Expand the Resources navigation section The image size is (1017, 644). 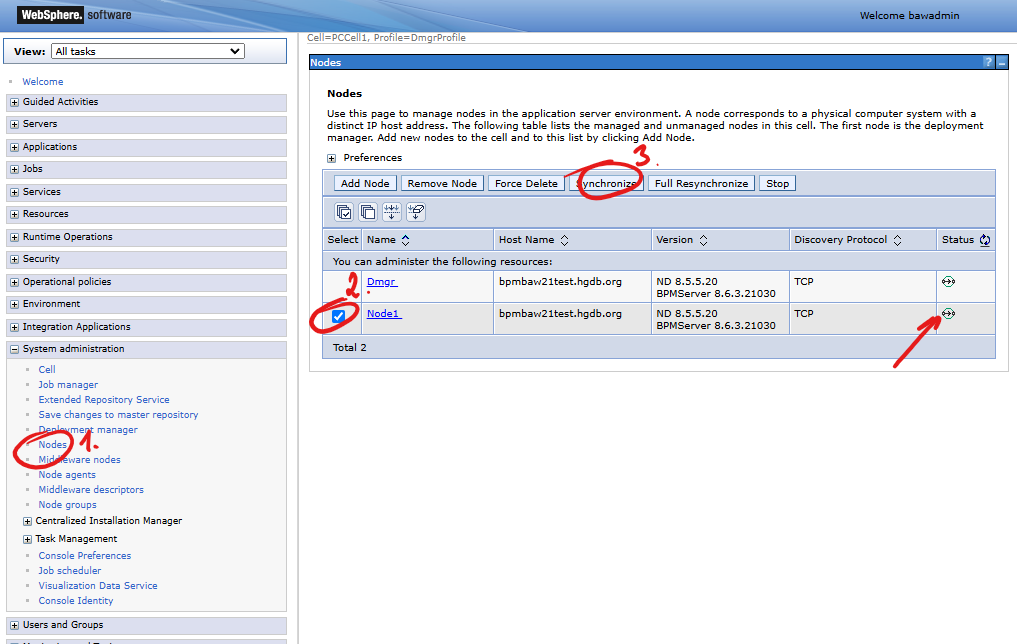pos(14,214)
